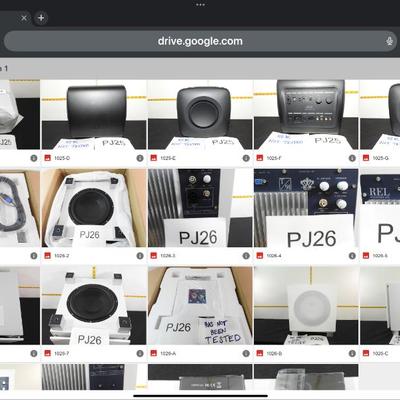Screen dimensions: 400x400
Task: Select the file name '1026-4'
Action: point(274,256)
